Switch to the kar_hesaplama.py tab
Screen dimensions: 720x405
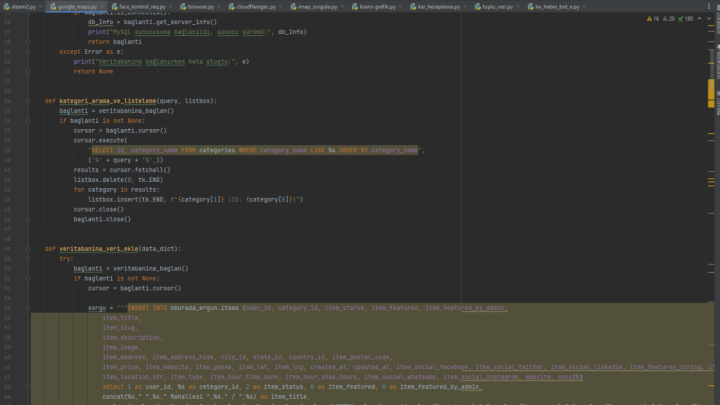tap(439, 7)
